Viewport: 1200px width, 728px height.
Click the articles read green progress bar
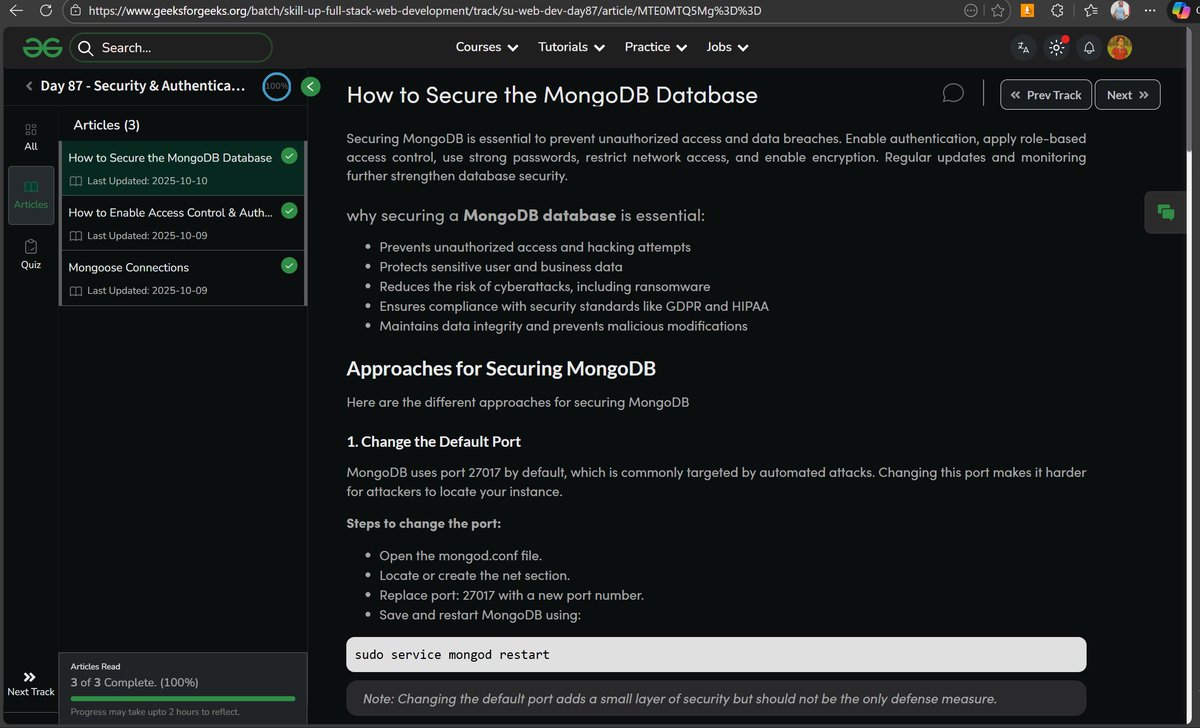pyautogui.click(x=183, y=698)
